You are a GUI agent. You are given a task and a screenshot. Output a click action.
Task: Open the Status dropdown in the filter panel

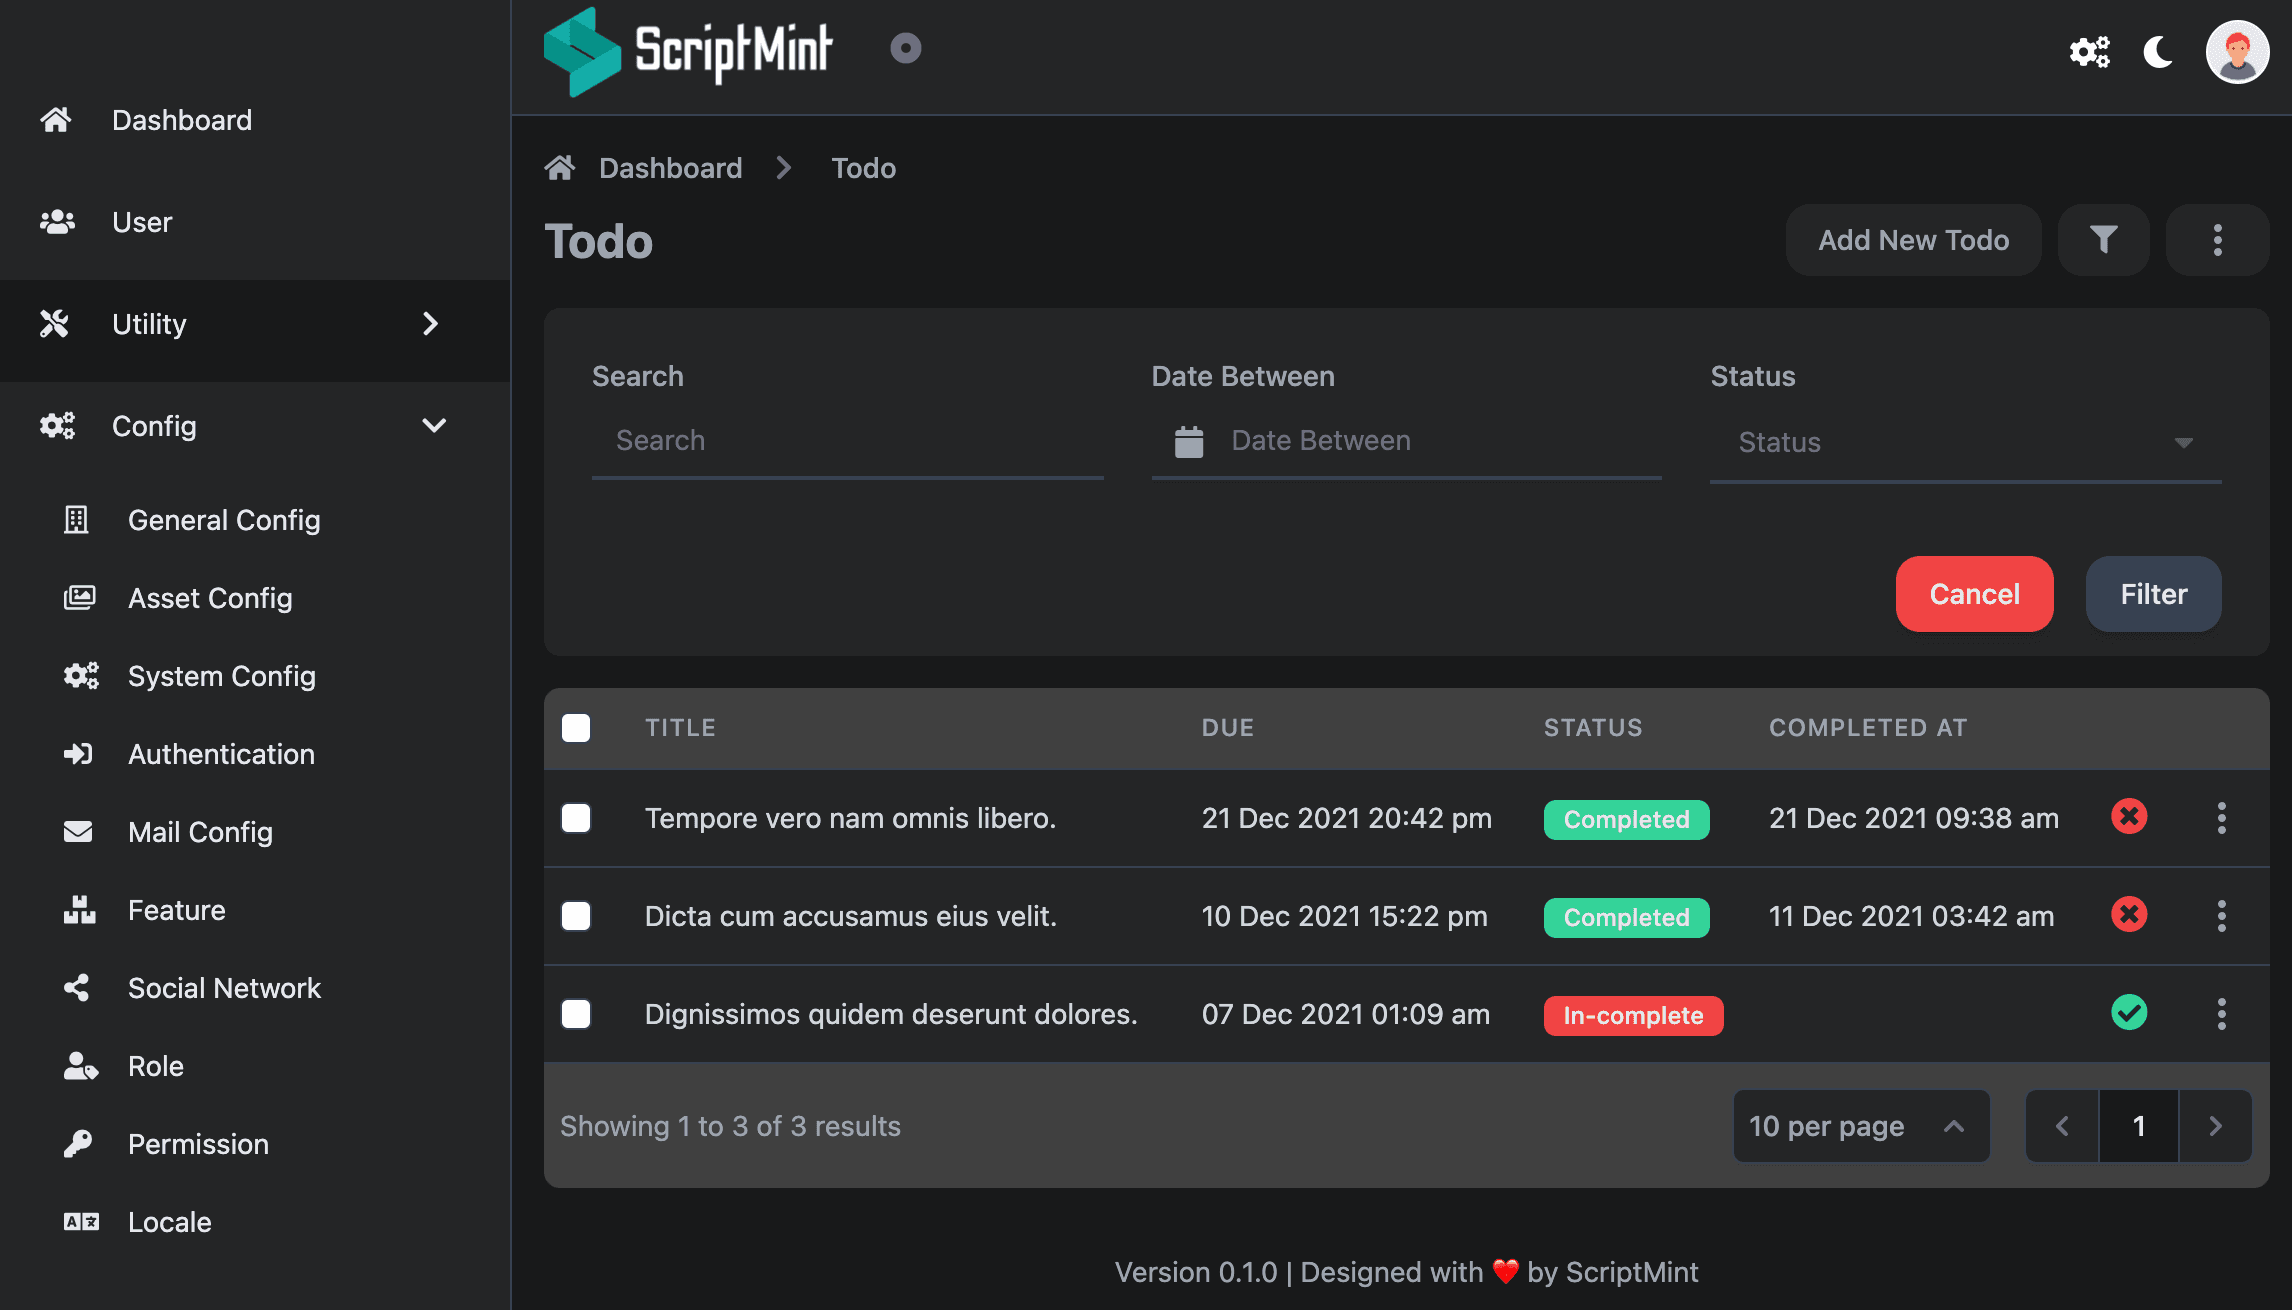(1963, 442)
